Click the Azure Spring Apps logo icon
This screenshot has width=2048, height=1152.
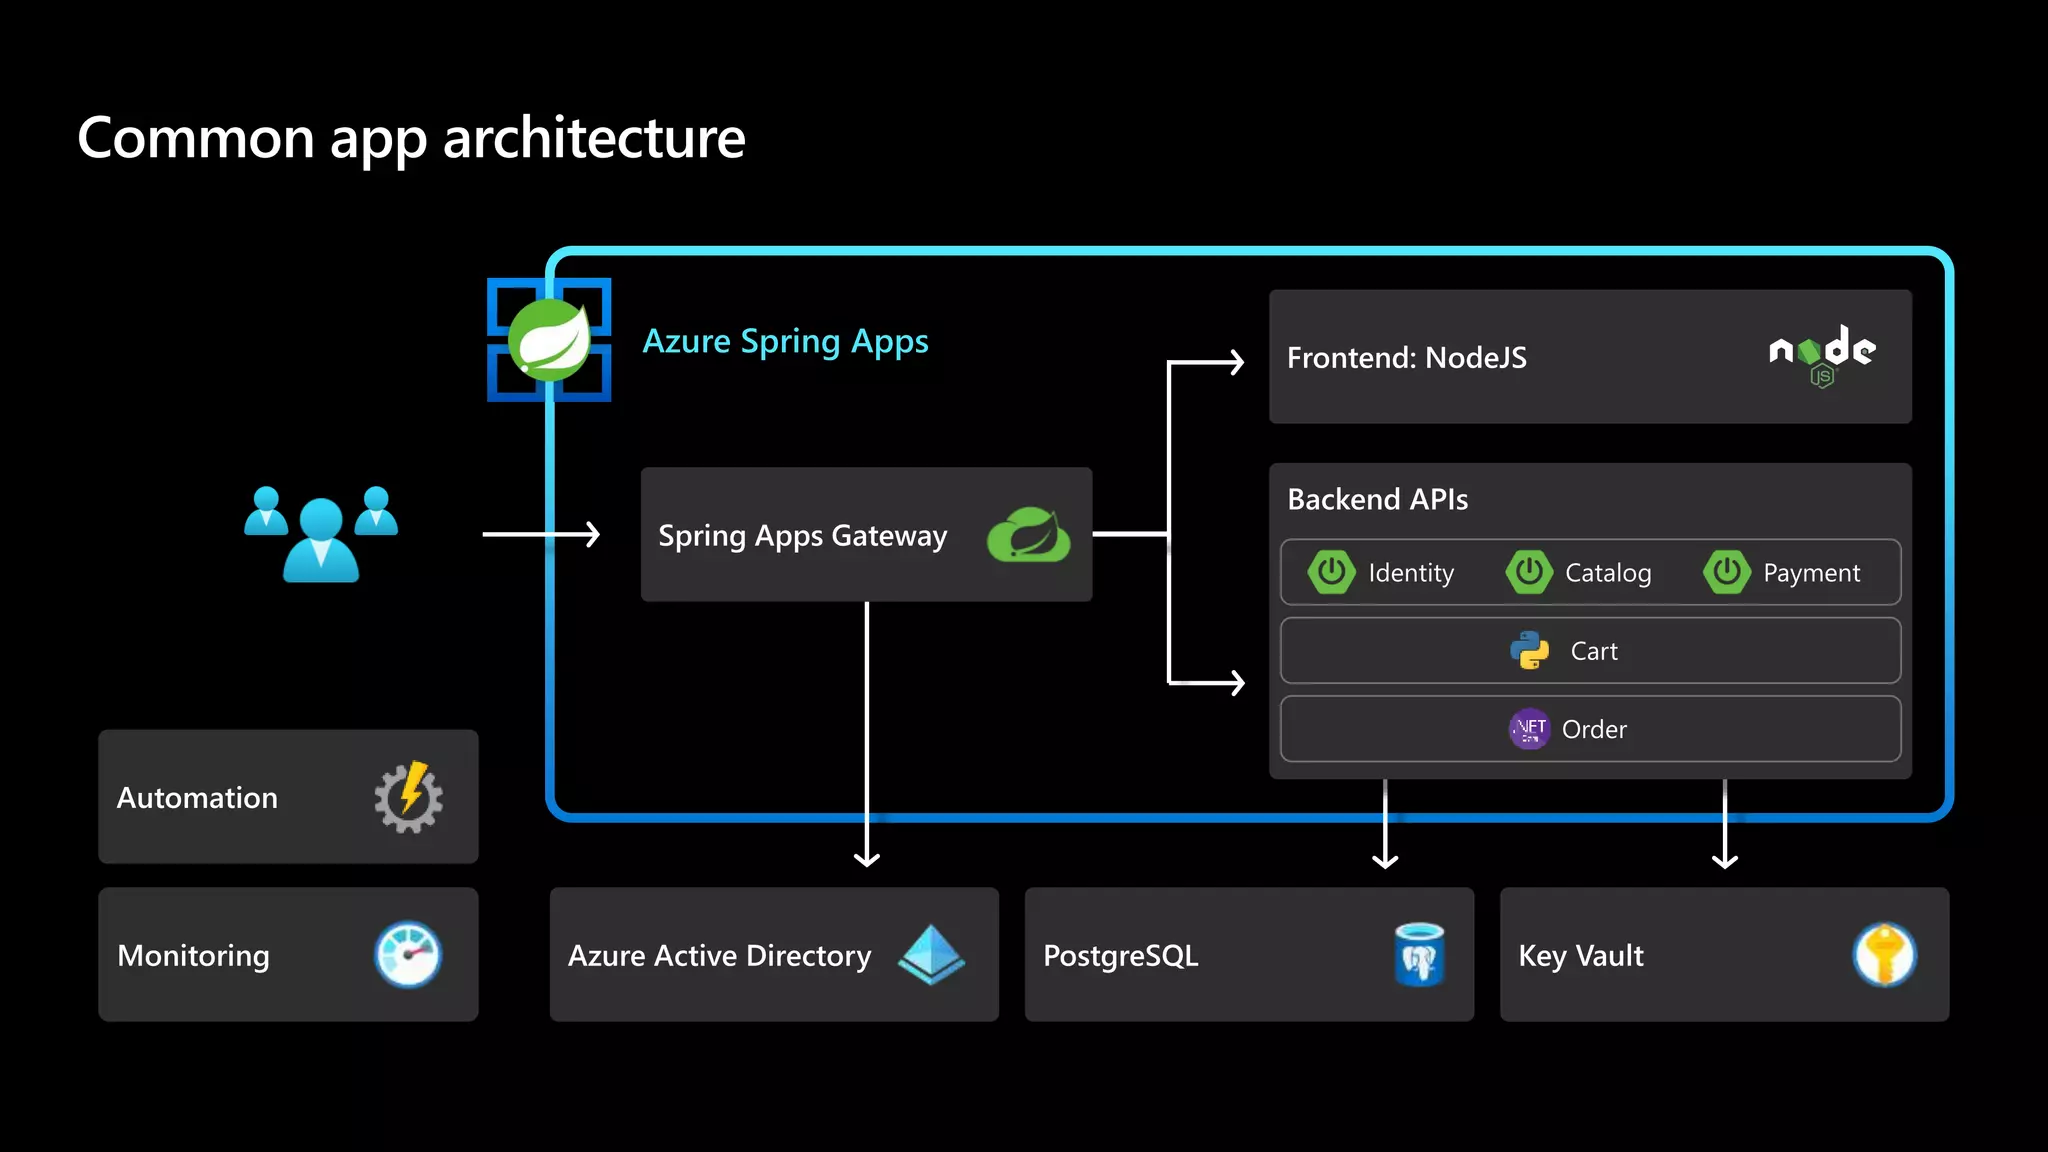pos(549,340)
